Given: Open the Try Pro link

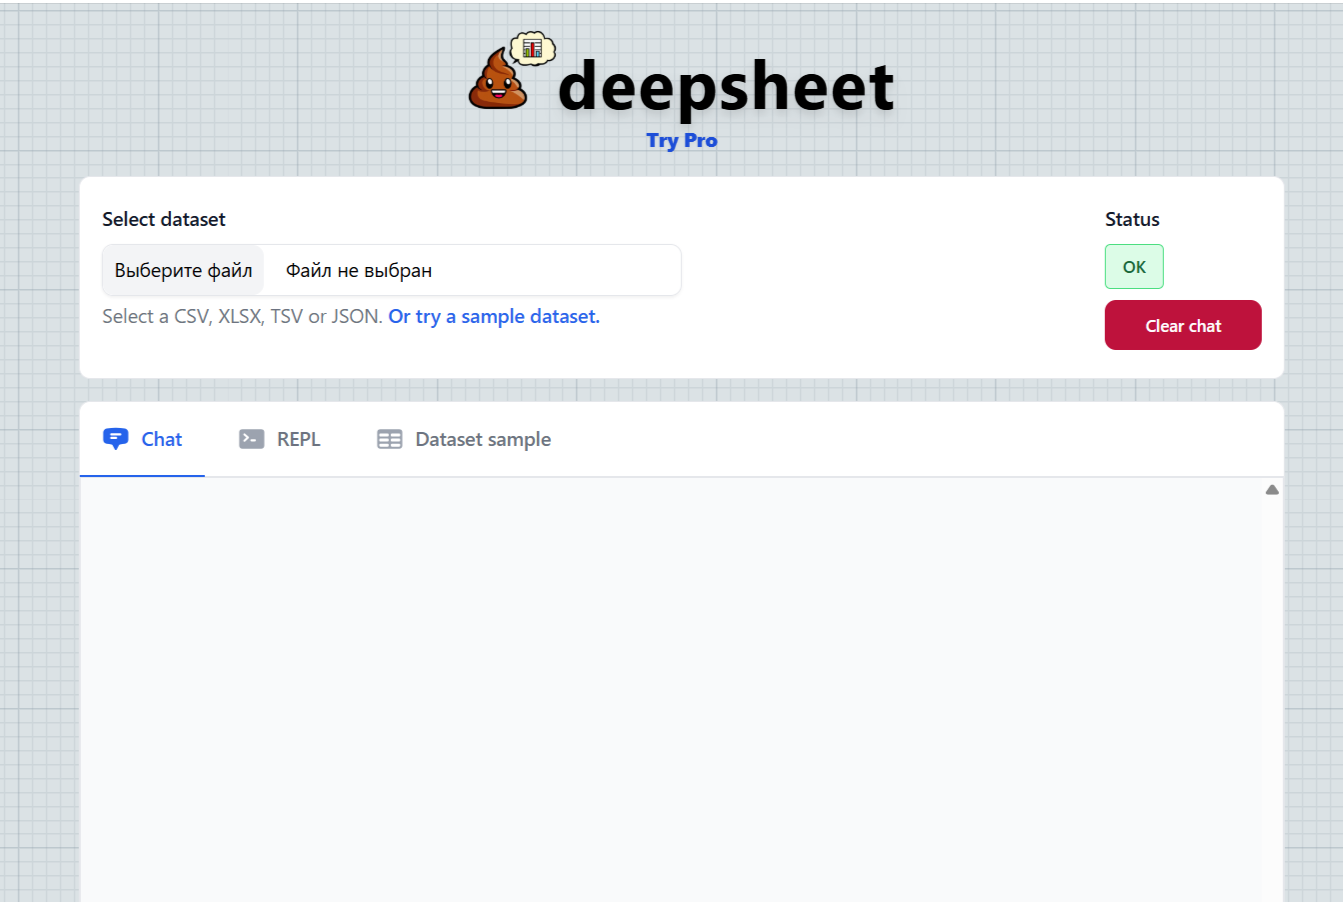Looking at the screenshot, I should coord(681,141).
